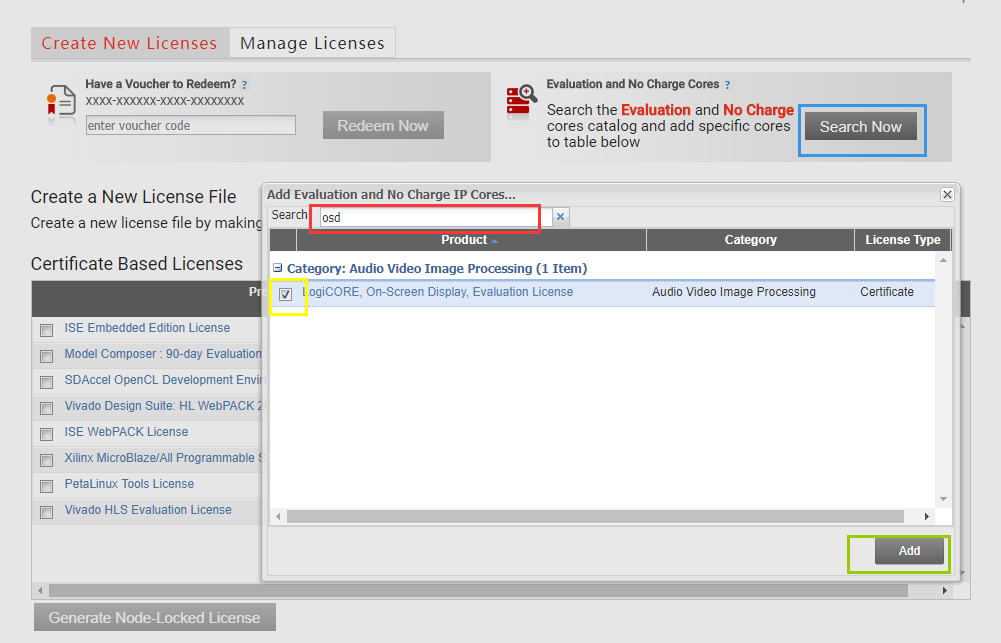Check ISE WebPACK License box

(47, 434)
